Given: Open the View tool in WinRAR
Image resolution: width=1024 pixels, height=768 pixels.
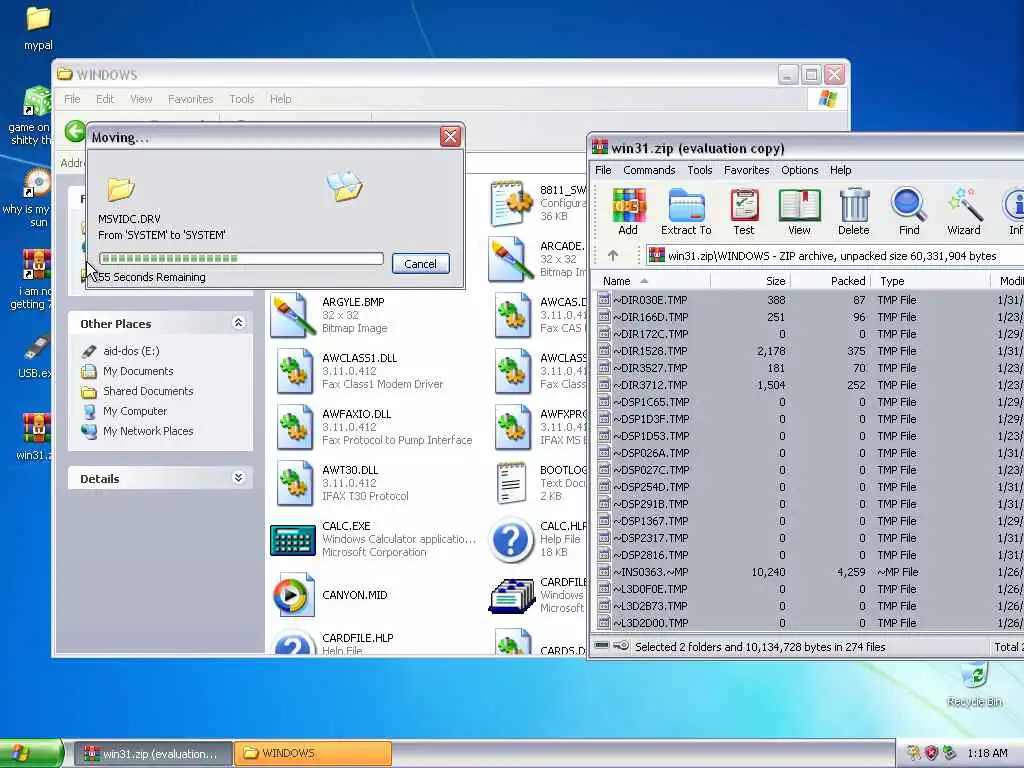Looking at the screenshot, I should tap(799, 211).
